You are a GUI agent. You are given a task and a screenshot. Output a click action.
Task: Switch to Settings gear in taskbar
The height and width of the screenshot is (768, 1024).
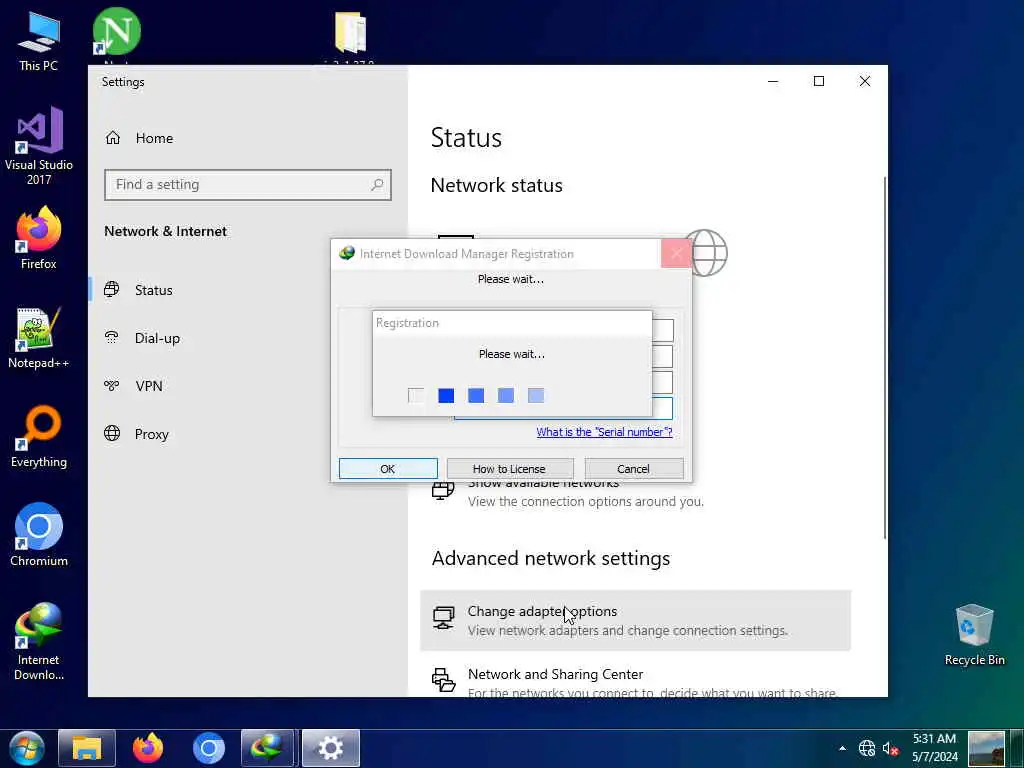pos(330,748)
